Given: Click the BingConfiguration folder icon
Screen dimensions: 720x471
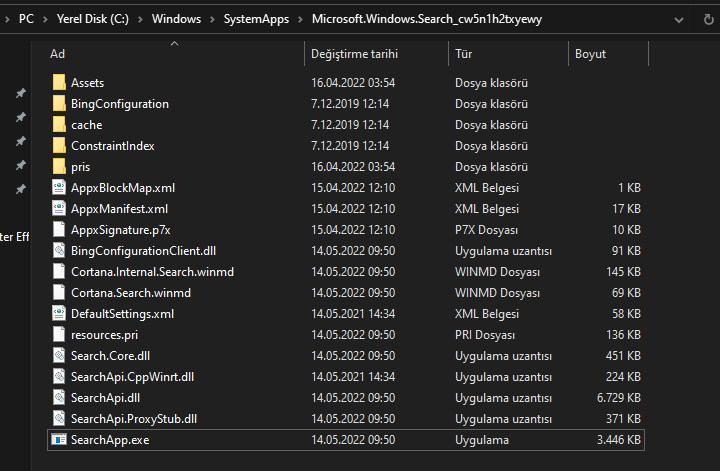Looking at the screenshot, I should coord(58,104).
